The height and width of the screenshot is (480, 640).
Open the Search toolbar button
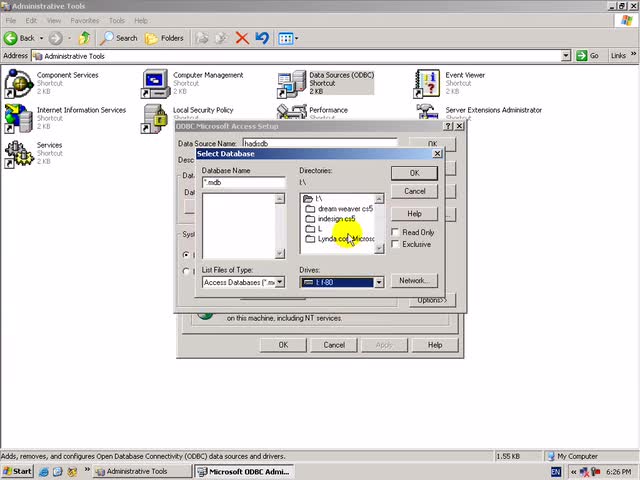119,38
